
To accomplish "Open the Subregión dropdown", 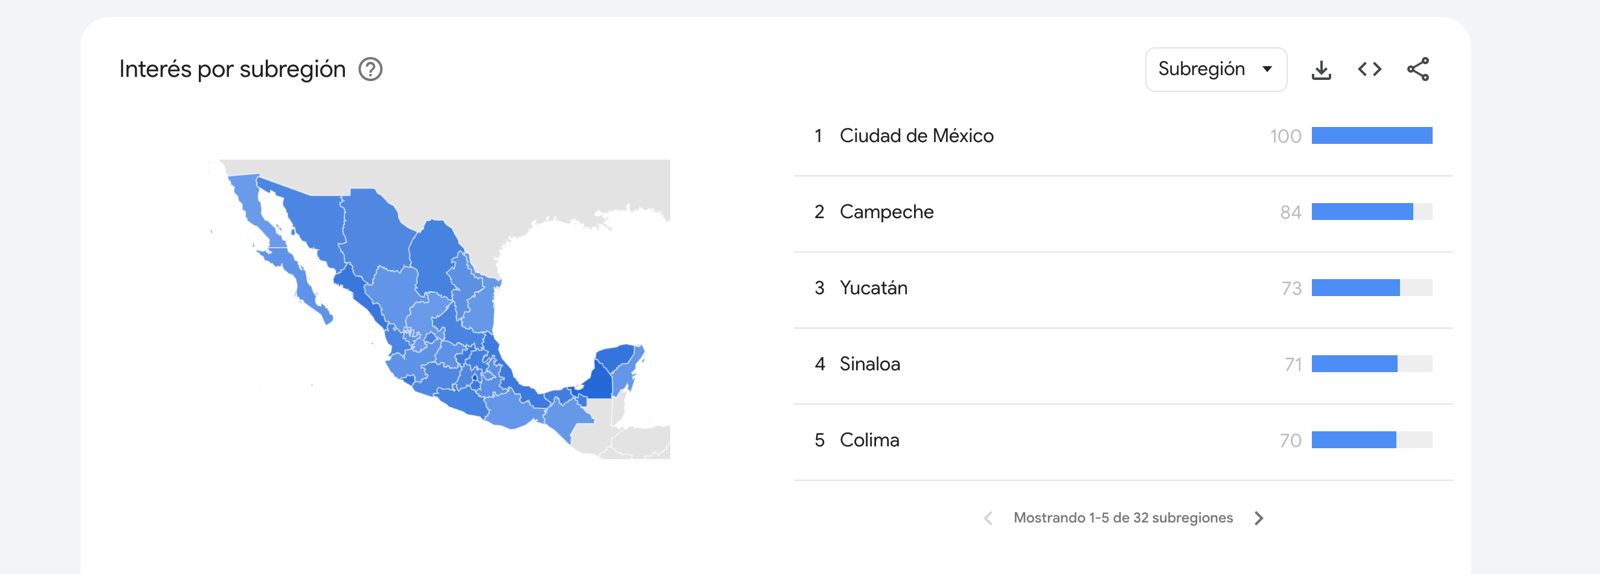I will click(x=1215, y=69).
